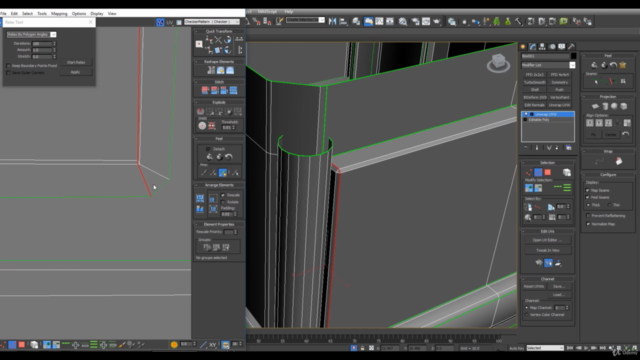Collapse the Explode rollout
Screen dimensions: 640x360
(196, 102)
